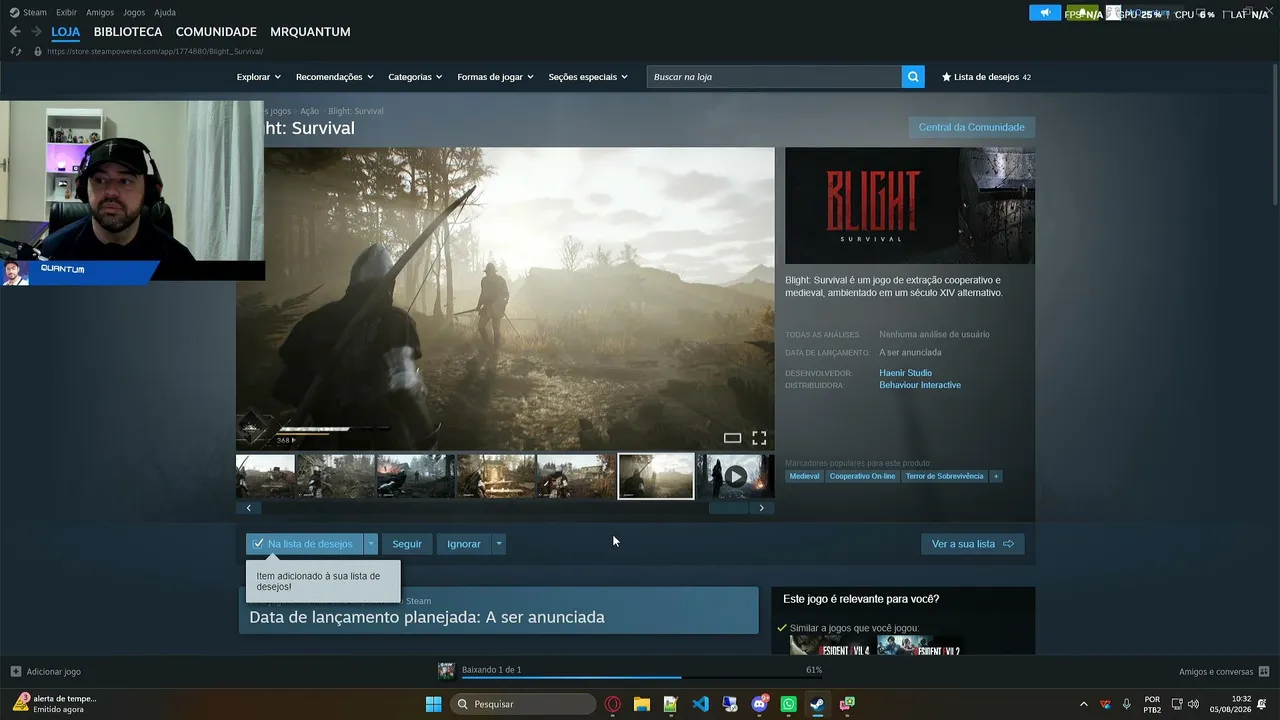Expand the Ignorar options dropdown arrow
1280x720 pixels.
point(499,544)
